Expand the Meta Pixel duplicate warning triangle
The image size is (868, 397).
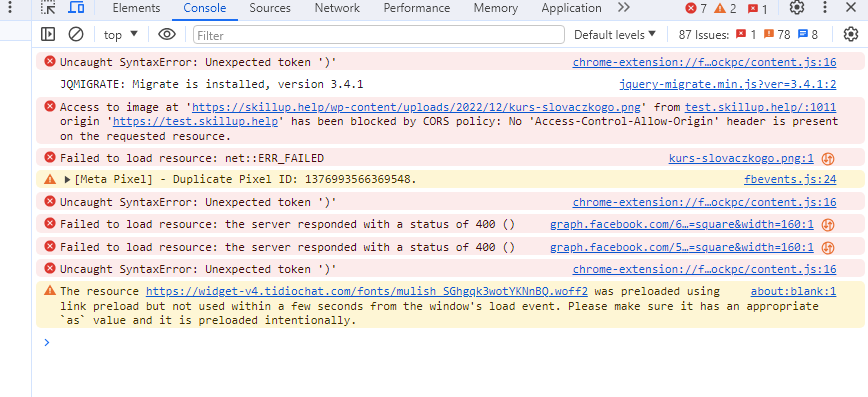pos(68,179)
